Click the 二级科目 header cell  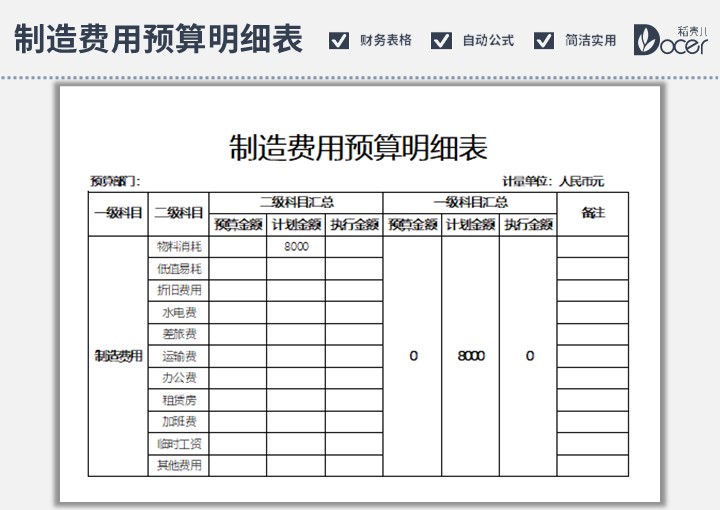(x=178, y=214)
